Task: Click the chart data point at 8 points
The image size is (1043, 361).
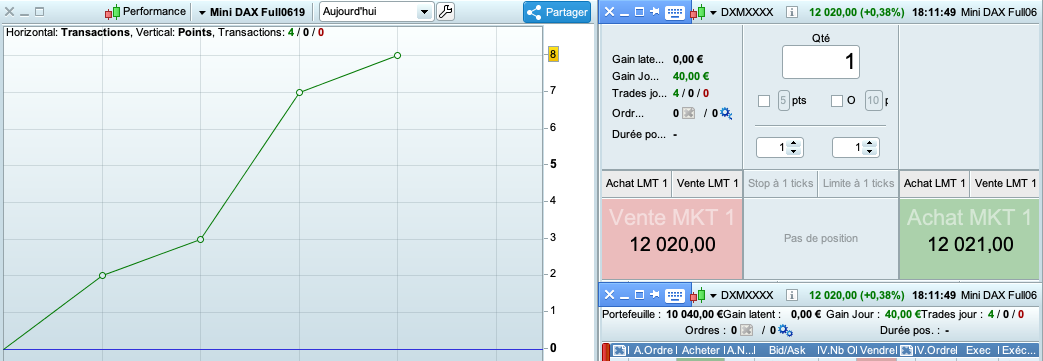Action: 397,55
